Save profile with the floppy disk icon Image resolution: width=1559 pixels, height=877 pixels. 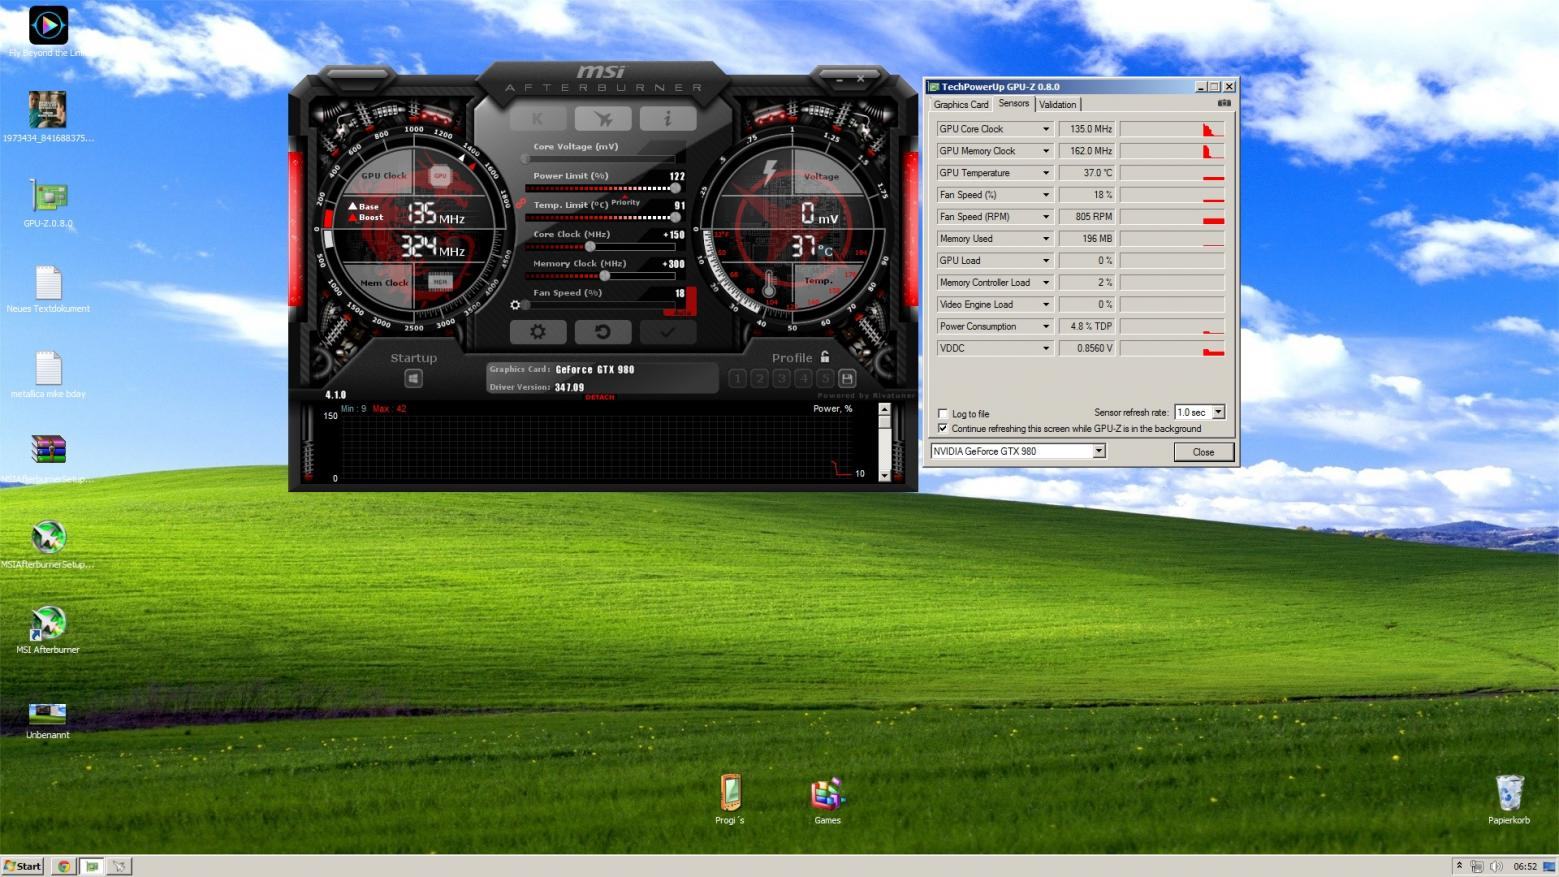847,378
